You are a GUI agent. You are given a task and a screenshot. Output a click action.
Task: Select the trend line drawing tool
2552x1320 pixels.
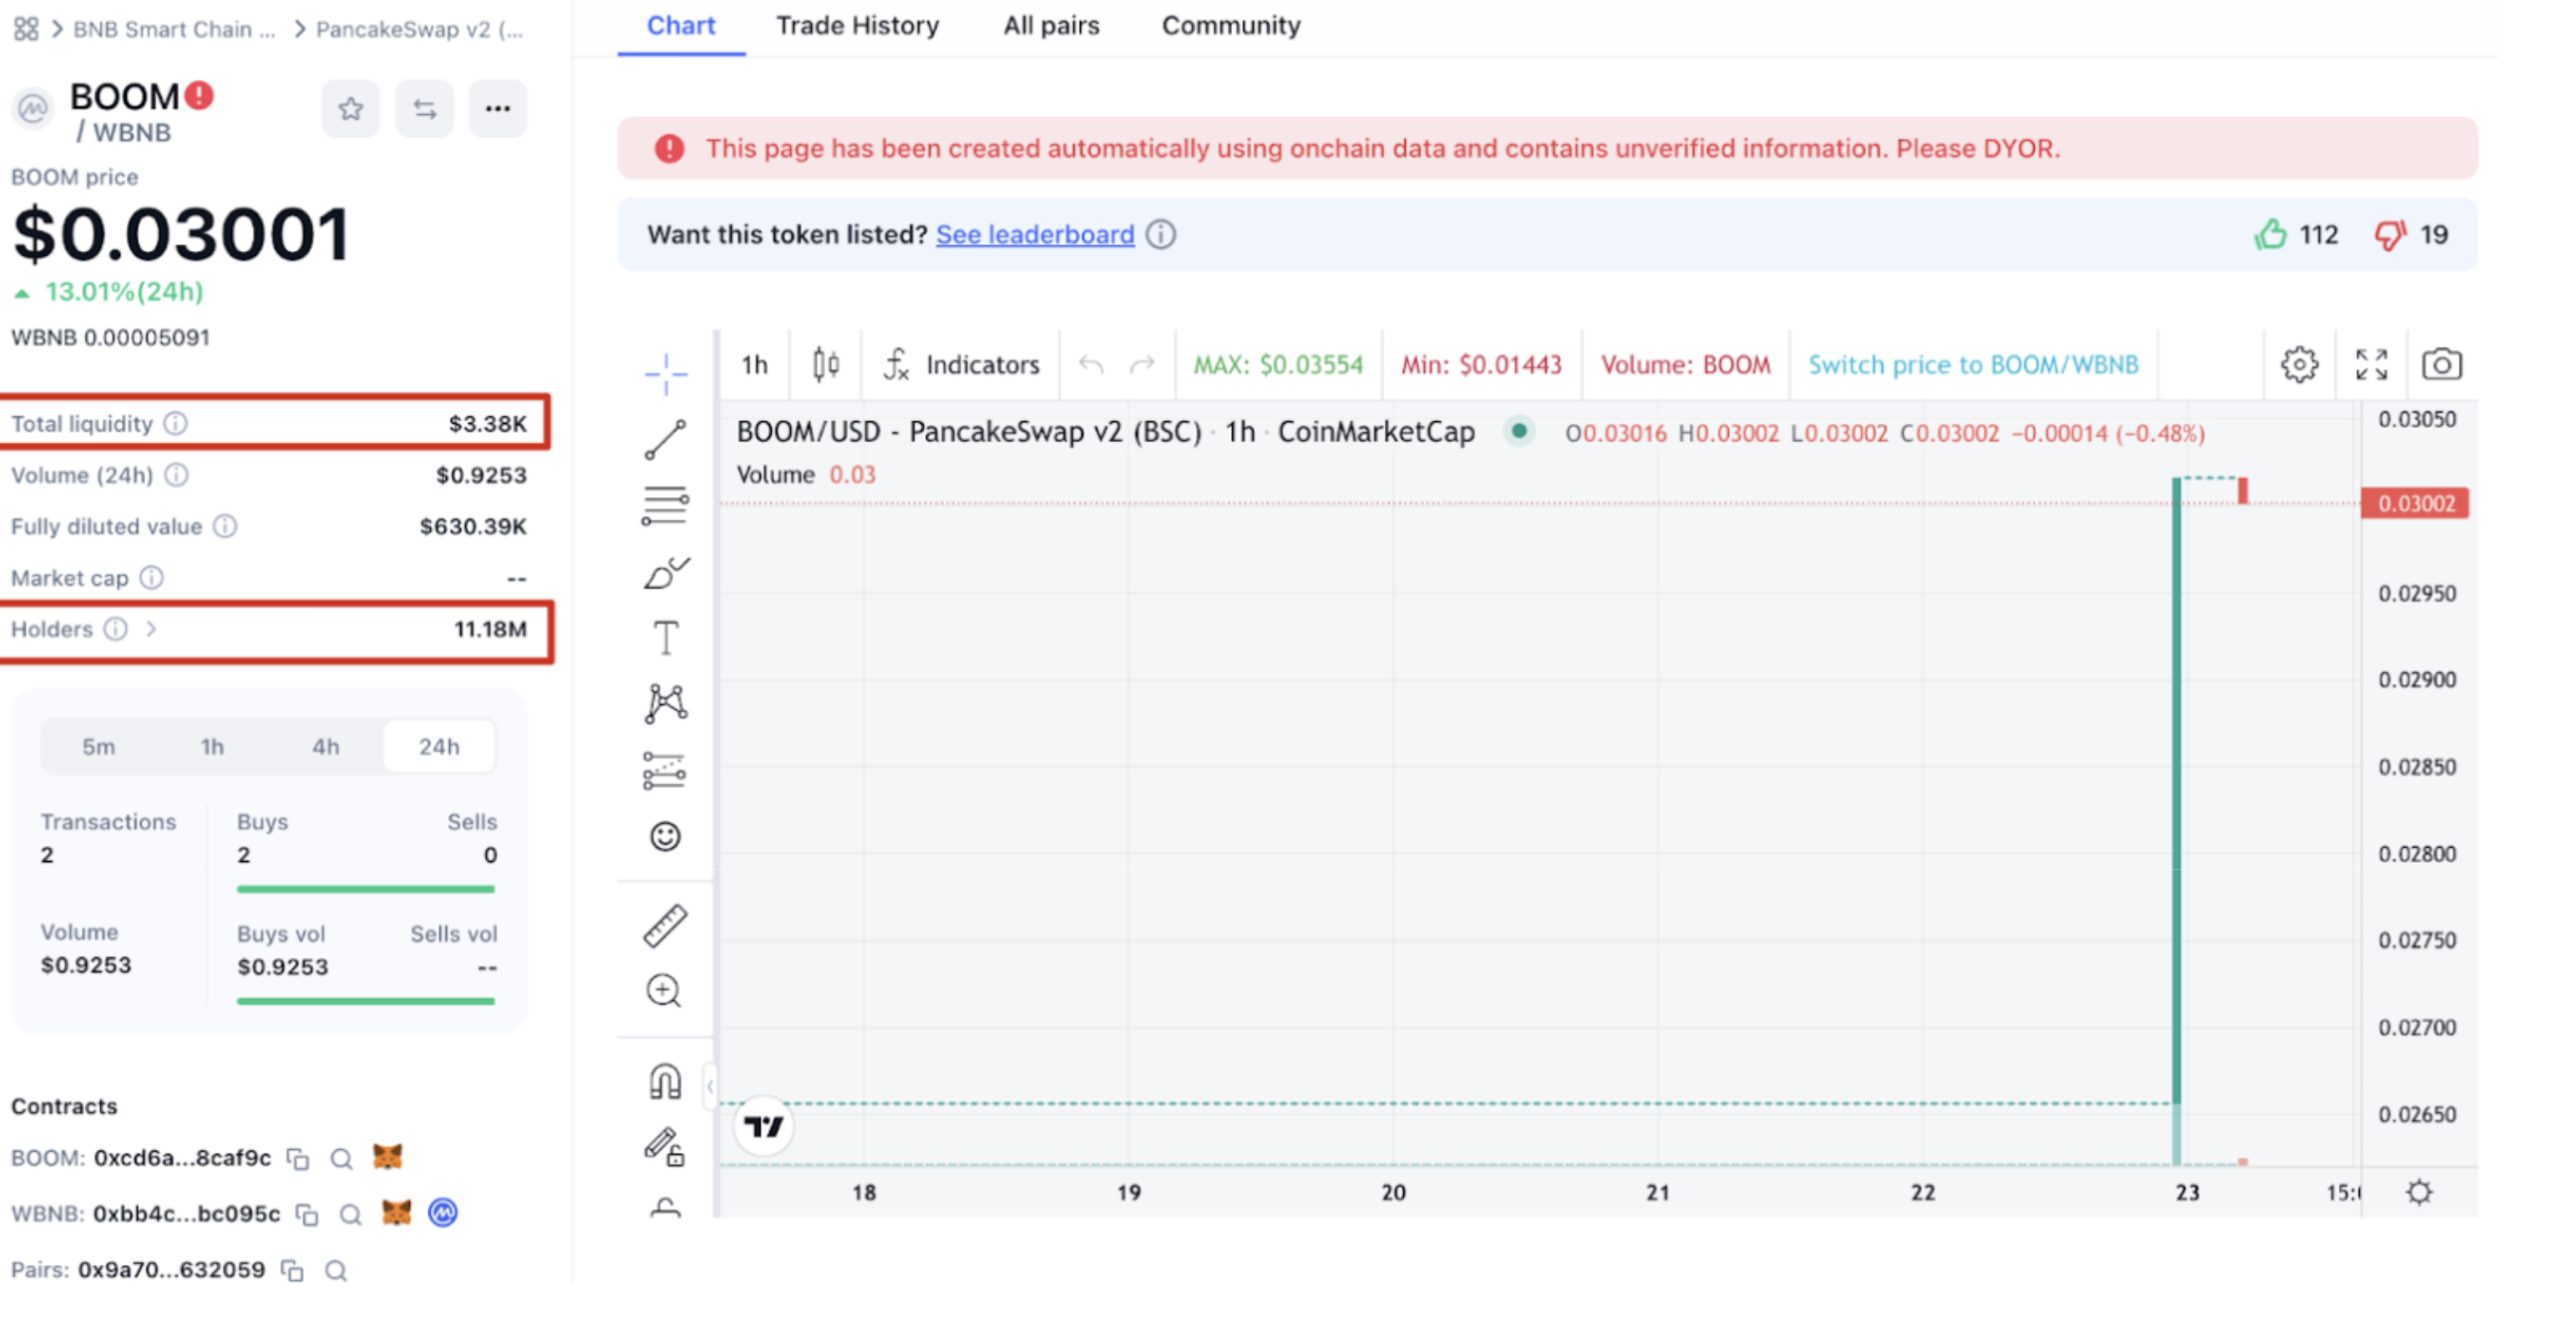[665, 439]
